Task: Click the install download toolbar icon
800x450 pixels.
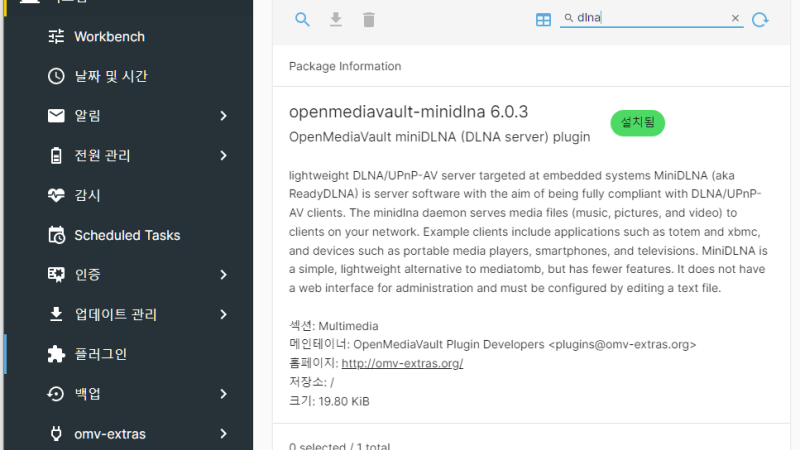Action: [336, 19]
